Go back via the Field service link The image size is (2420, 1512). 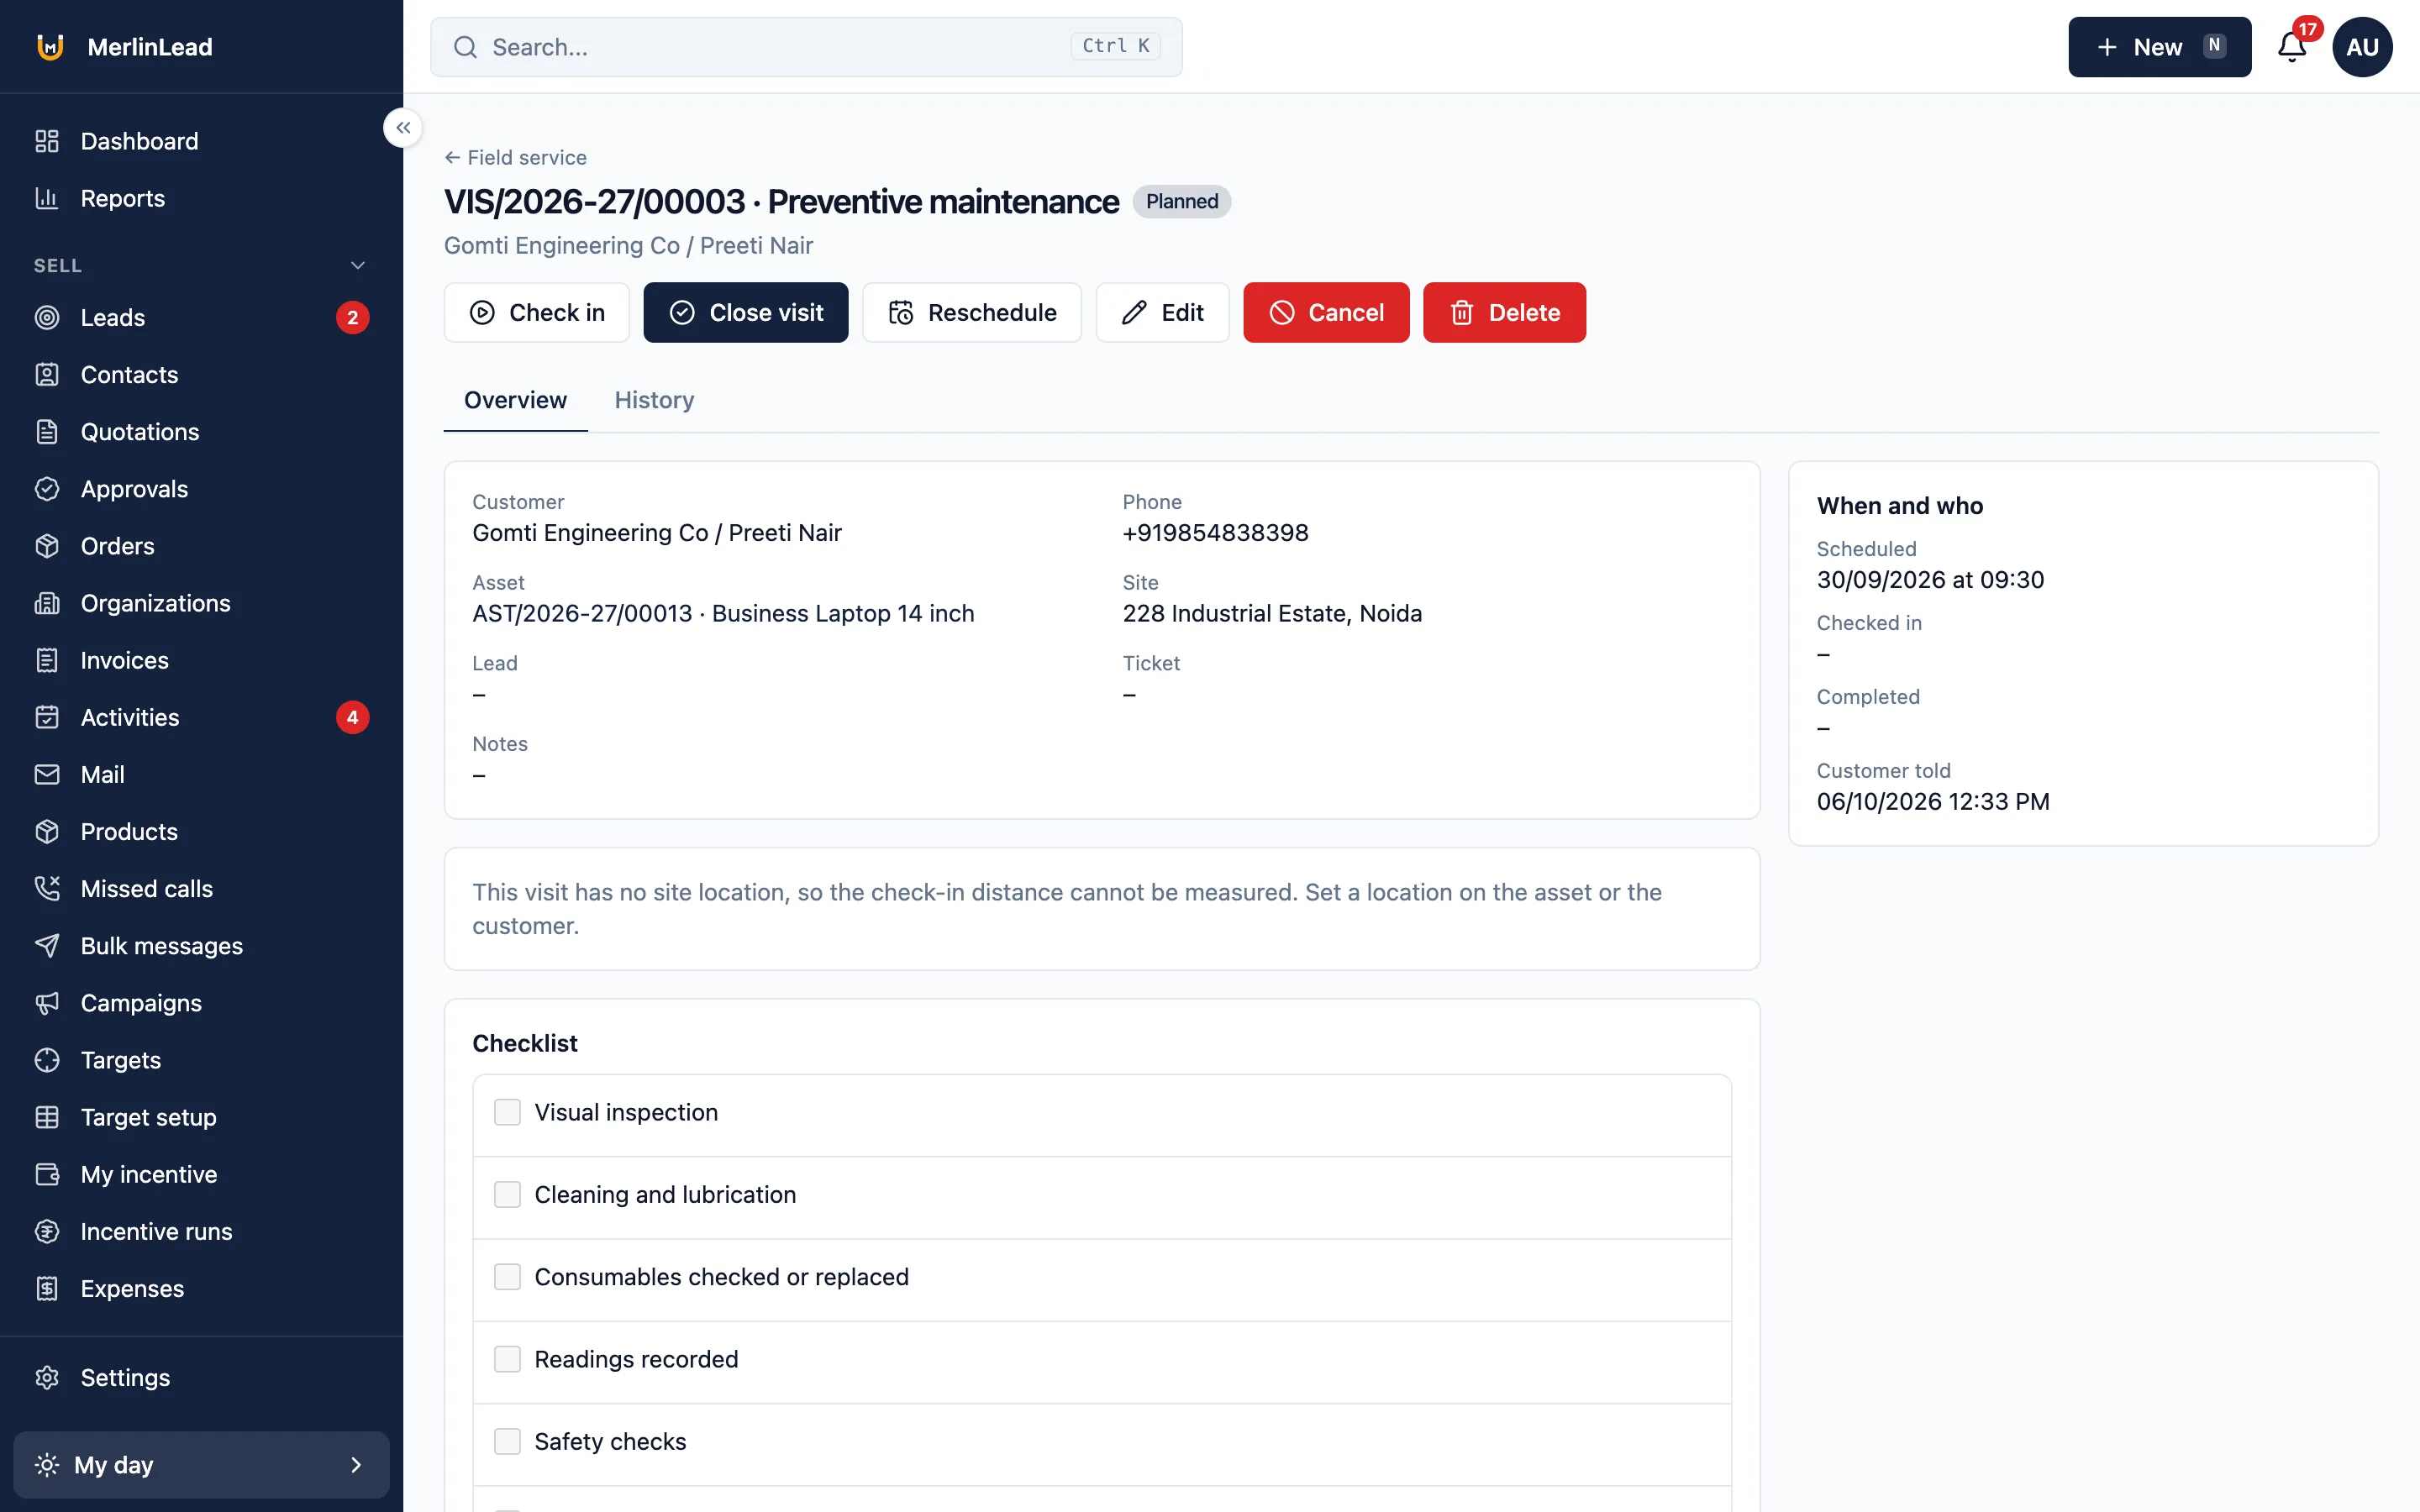[515, 157]
